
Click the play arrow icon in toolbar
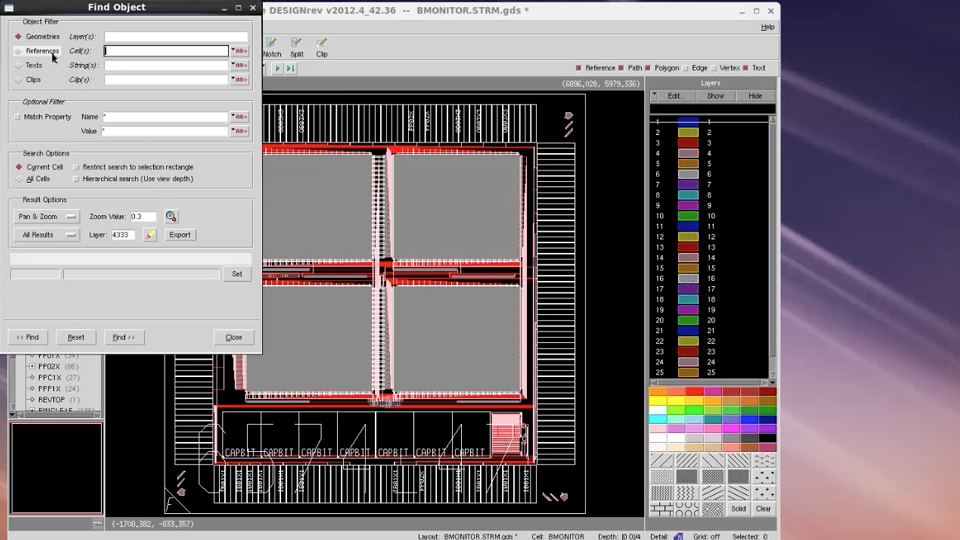pos(277,69)
